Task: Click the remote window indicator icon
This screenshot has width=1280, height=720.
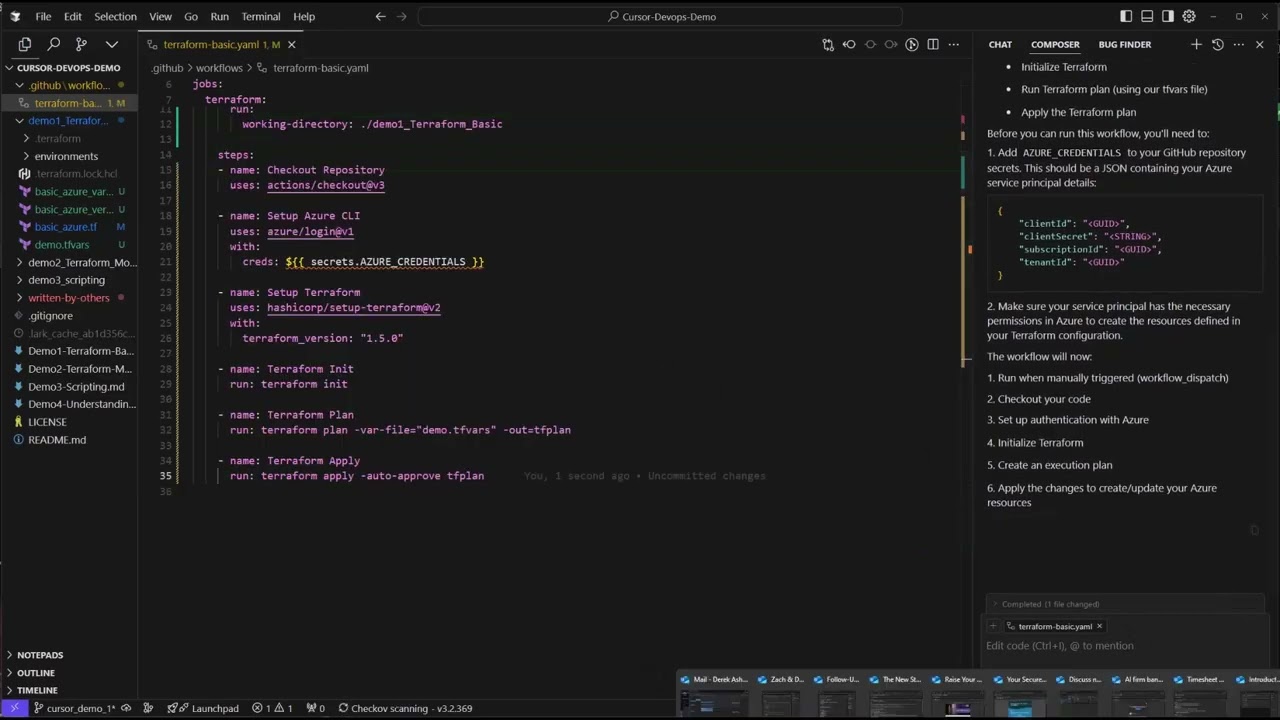Action: 13,708
